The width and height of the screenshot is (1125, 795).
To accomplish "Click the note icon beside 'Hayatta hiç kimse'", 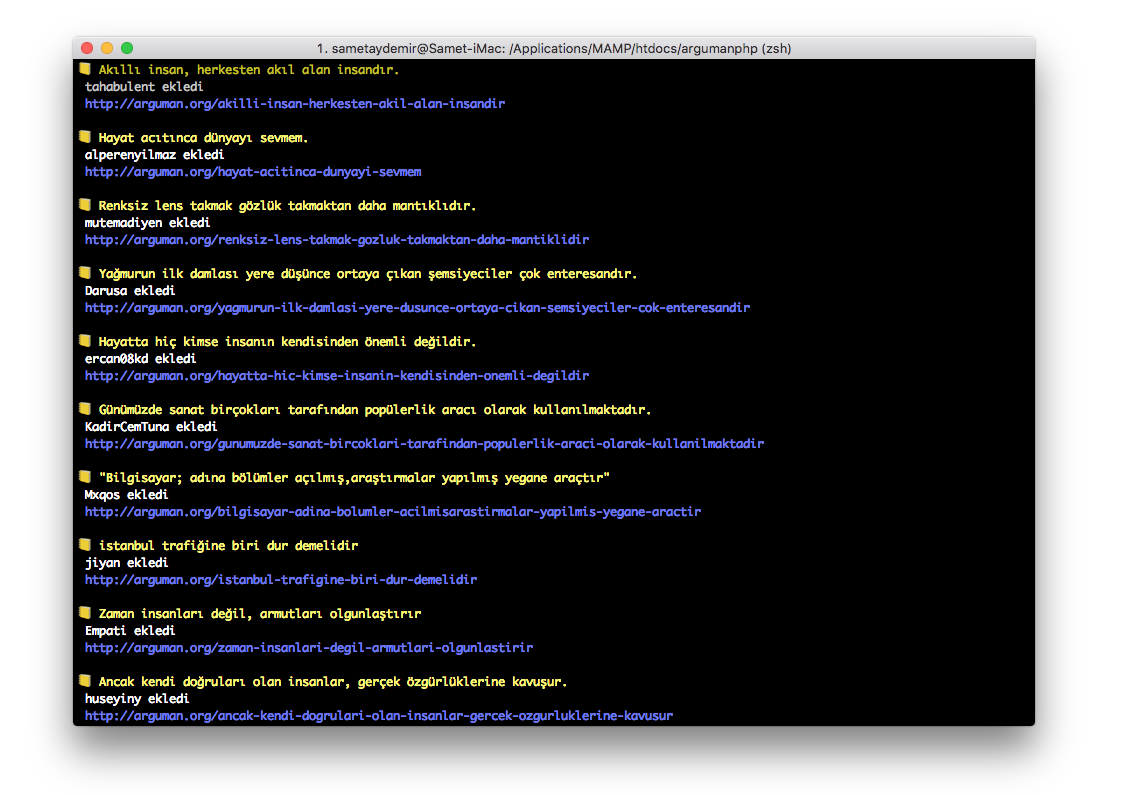I will tap(85, 341).
